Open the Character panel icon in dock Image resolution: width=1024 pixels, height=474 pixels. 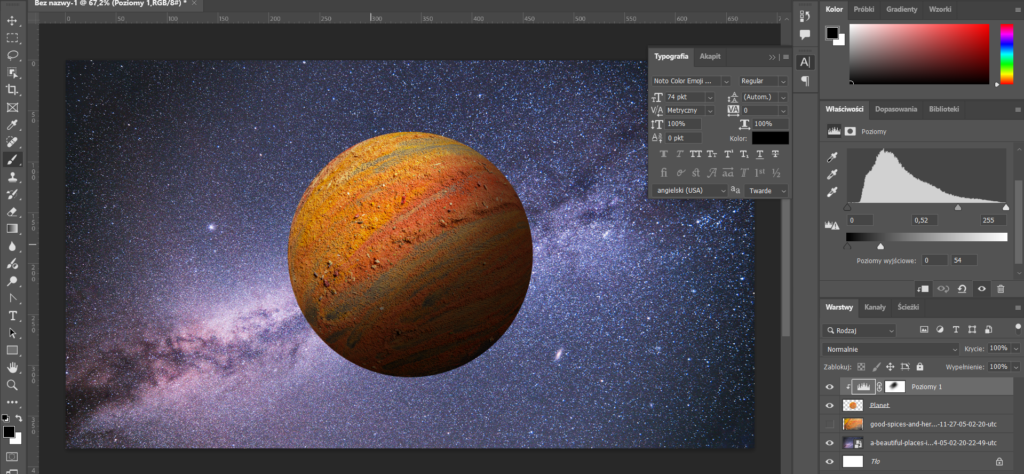pos(805,62)
